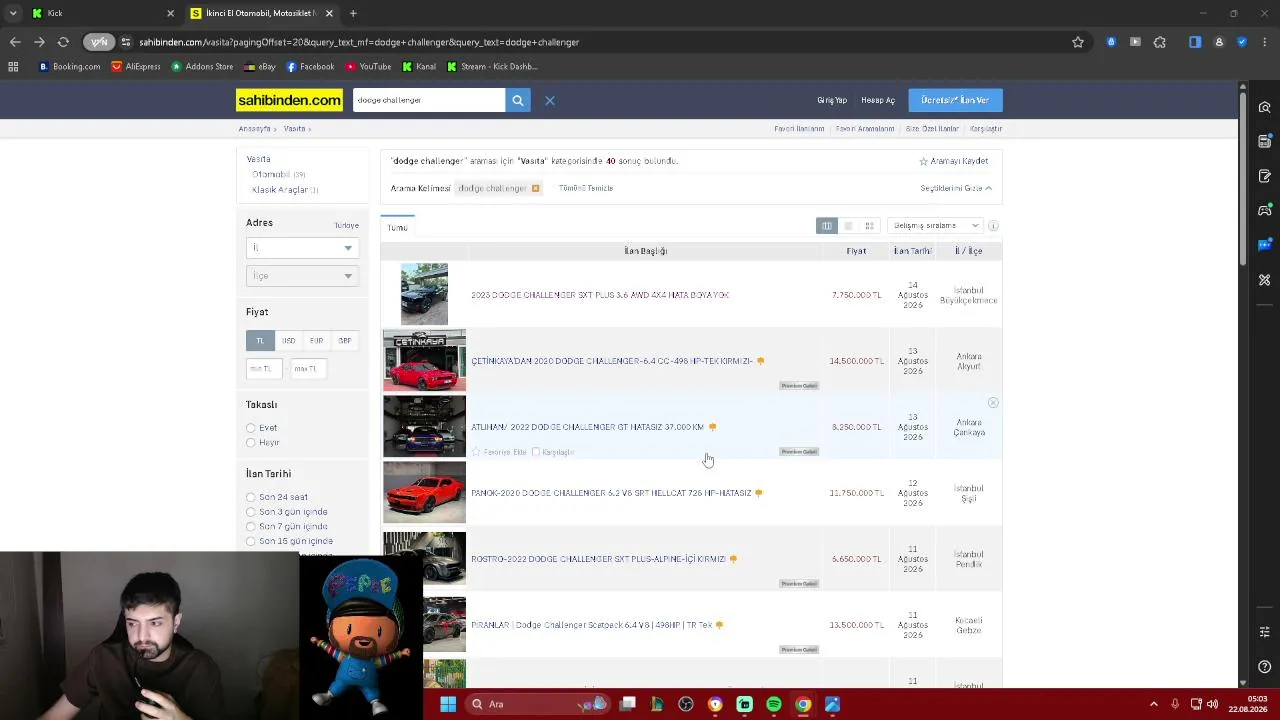This screenshot has height=720, width=1280.
Task: Click the 'Ücretsiz* İlan Ver' button
Action: (955, 100)
